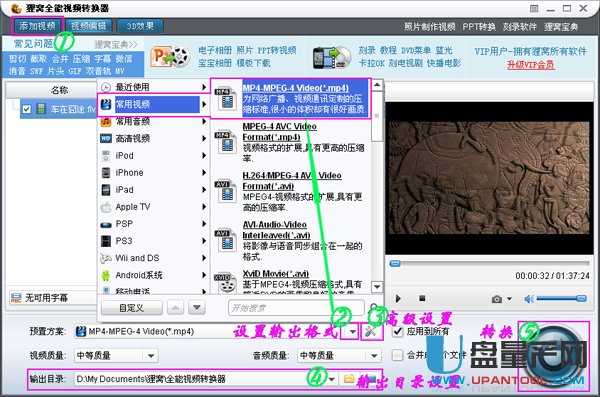Click the video preview thumbnail
This screenshot has width=600, height=397.
click(x=489, y=178)
